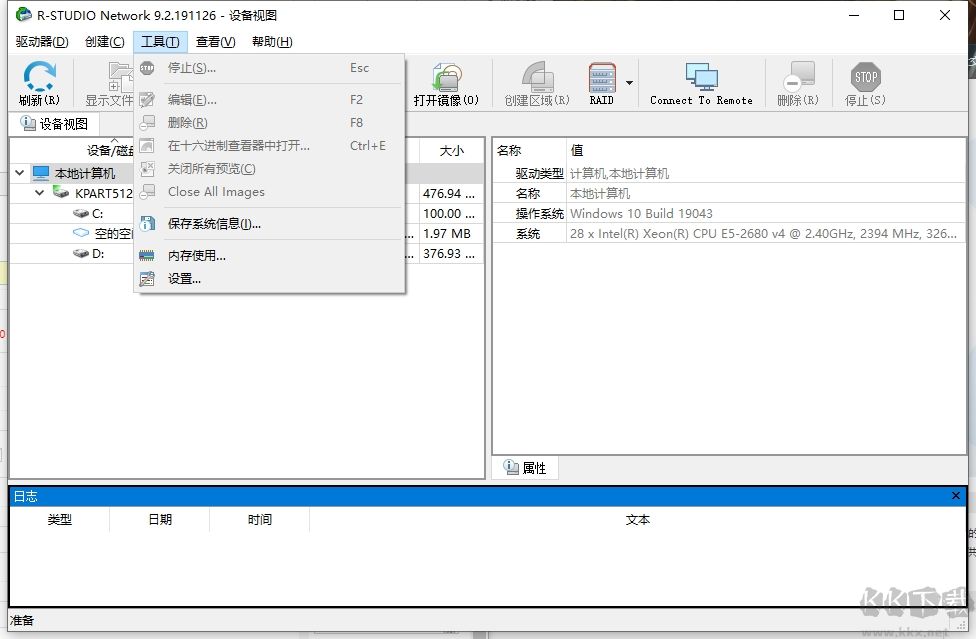Choose Close All Images menu entry
Screen dimensions: 976x639
coord(270,192)
